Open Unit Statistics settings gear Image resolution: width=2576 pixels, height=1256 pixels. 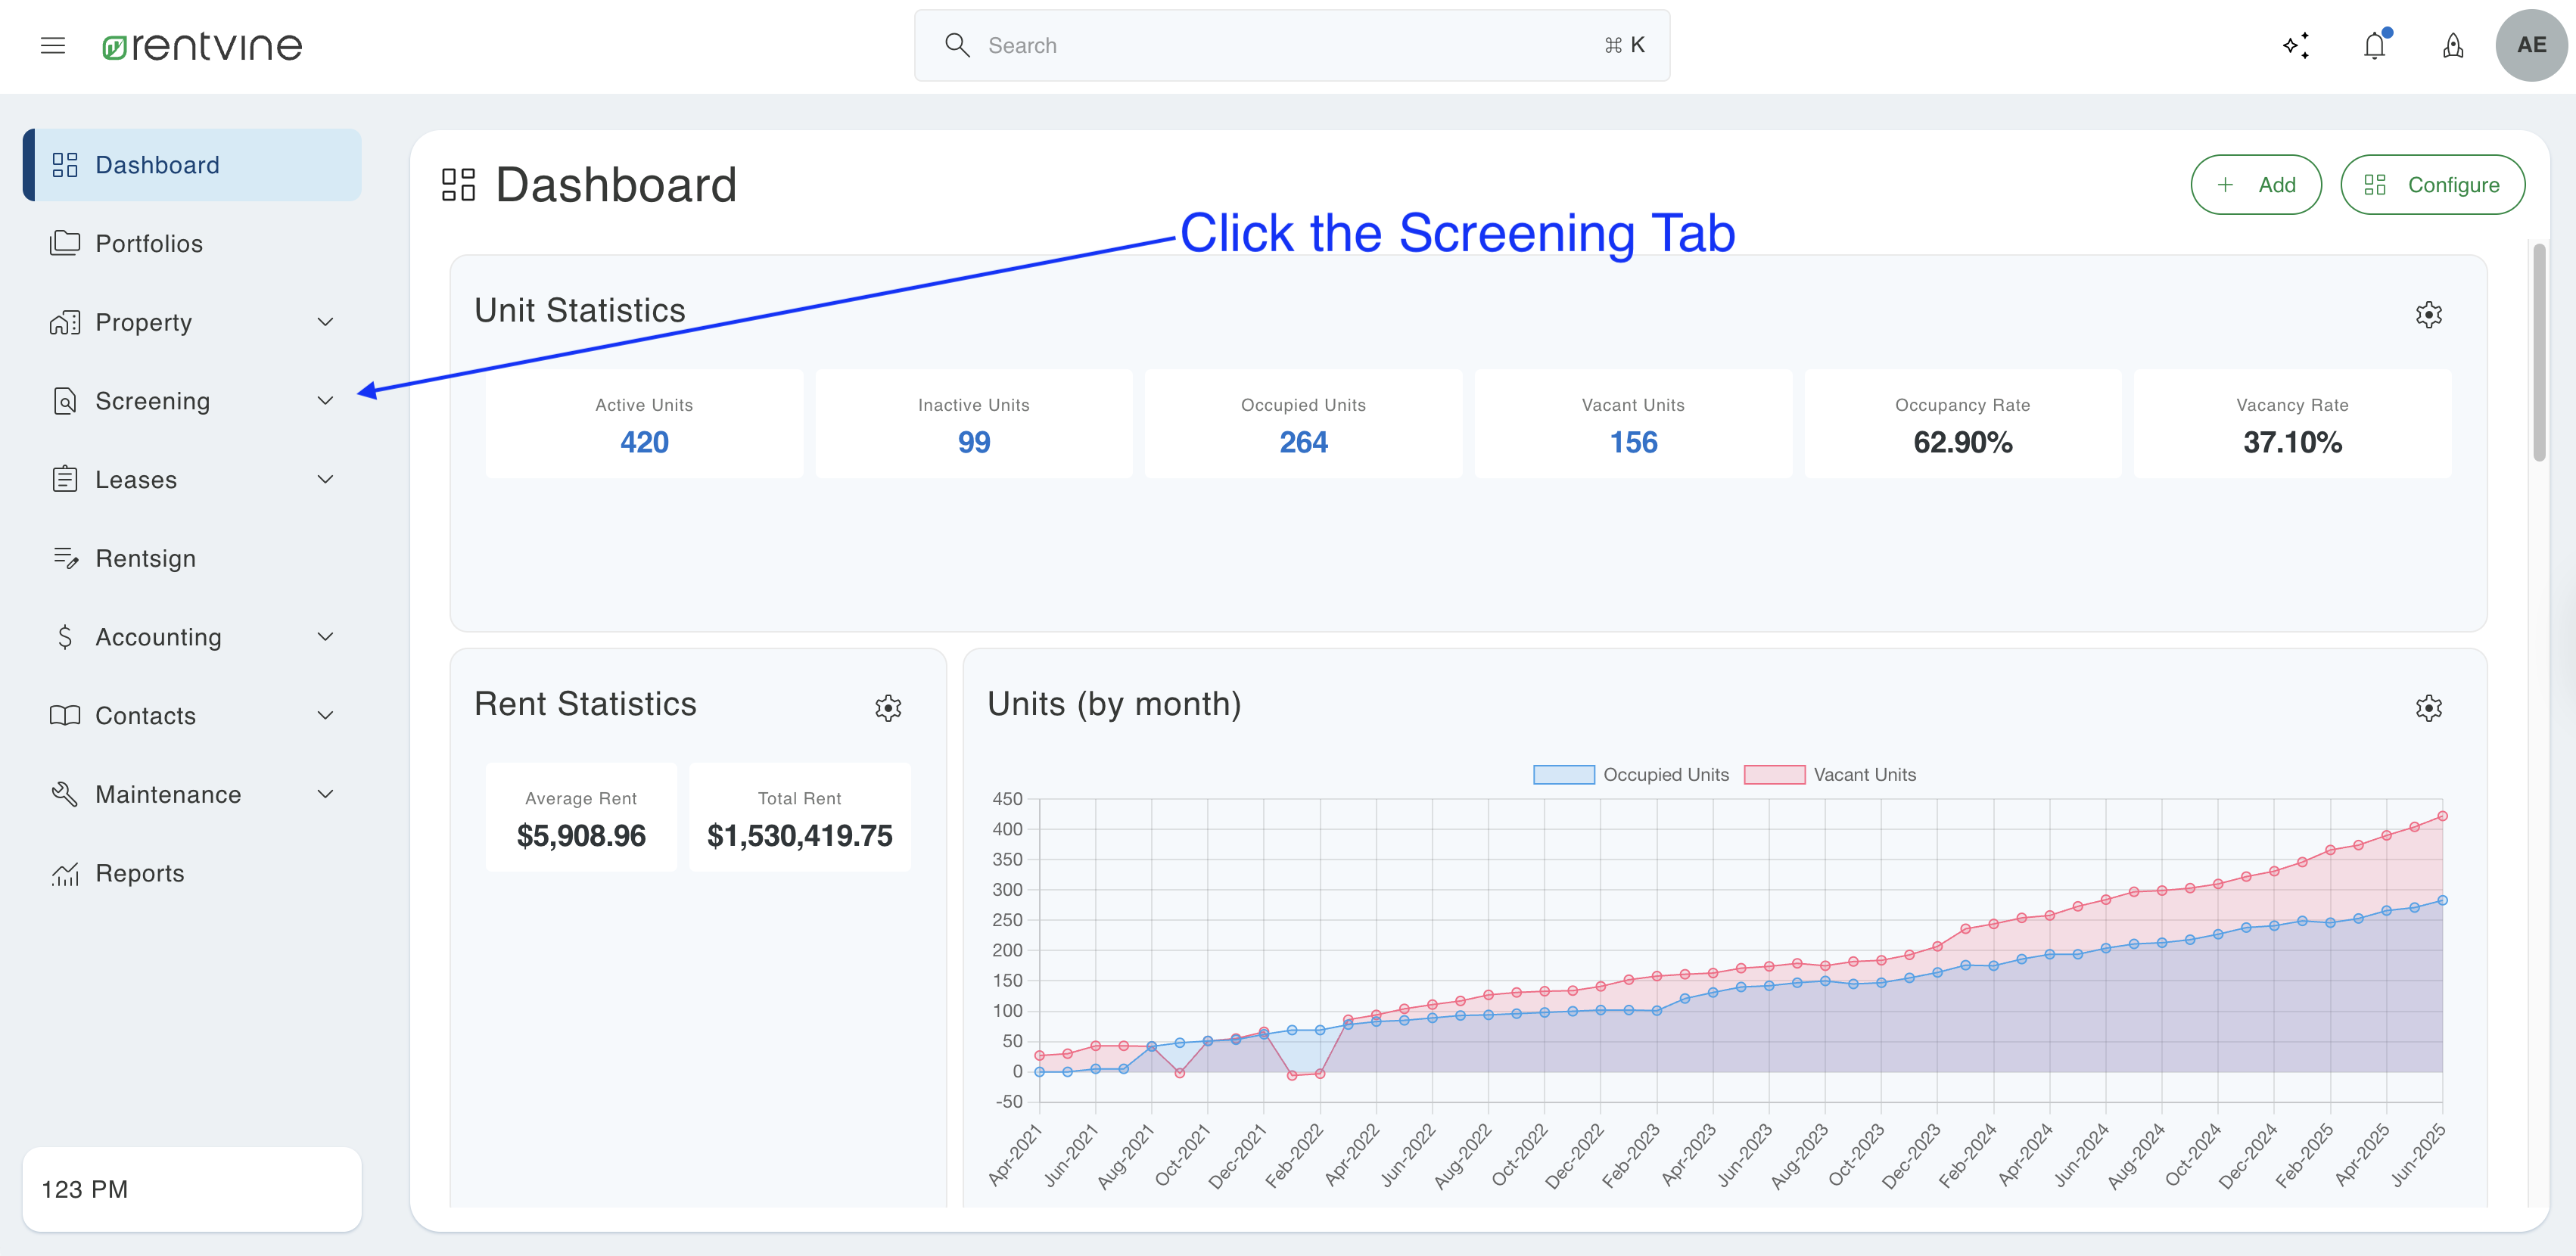2429,314
